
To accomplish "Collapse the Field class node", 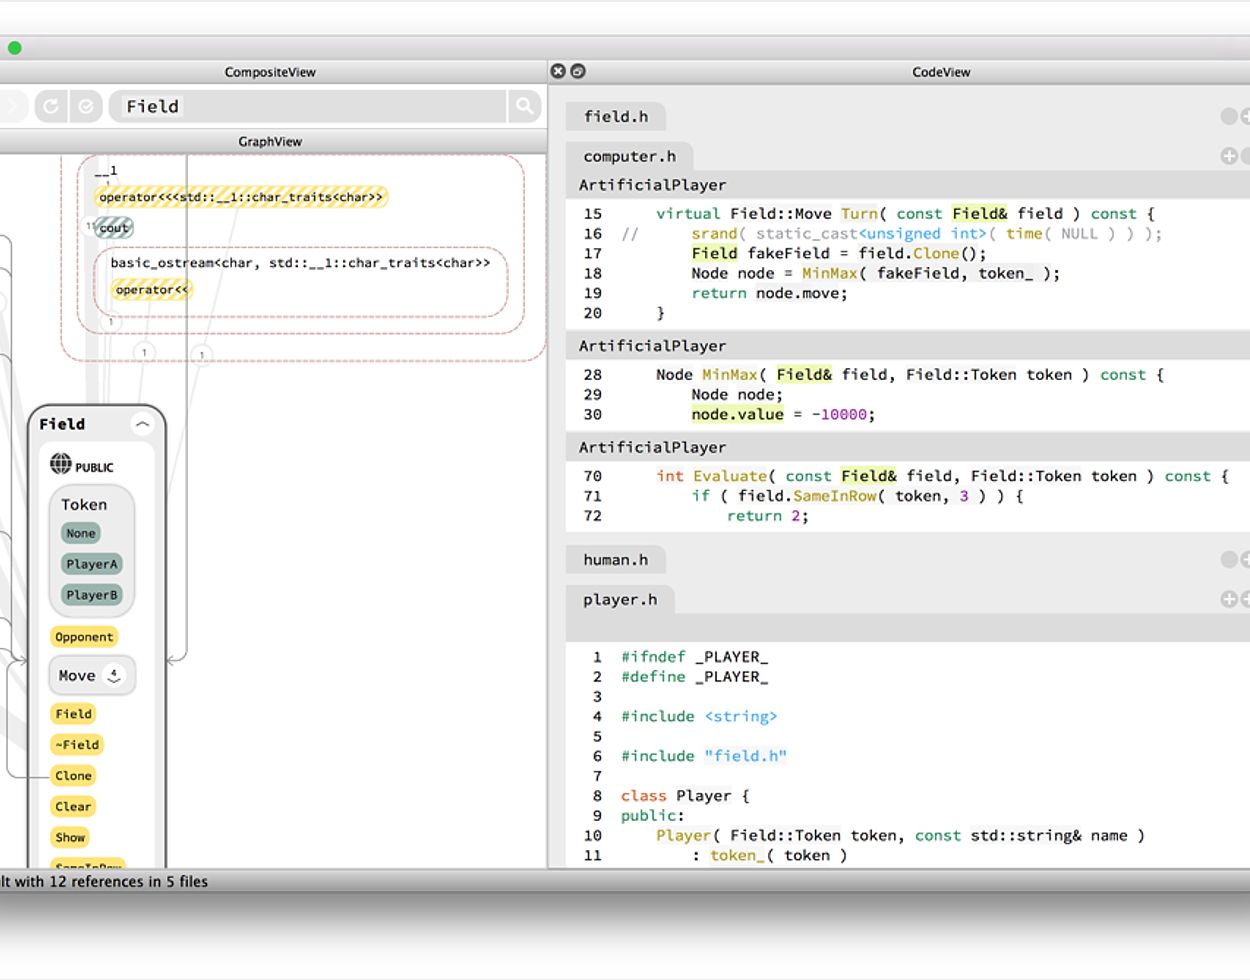I will (142, 424).
